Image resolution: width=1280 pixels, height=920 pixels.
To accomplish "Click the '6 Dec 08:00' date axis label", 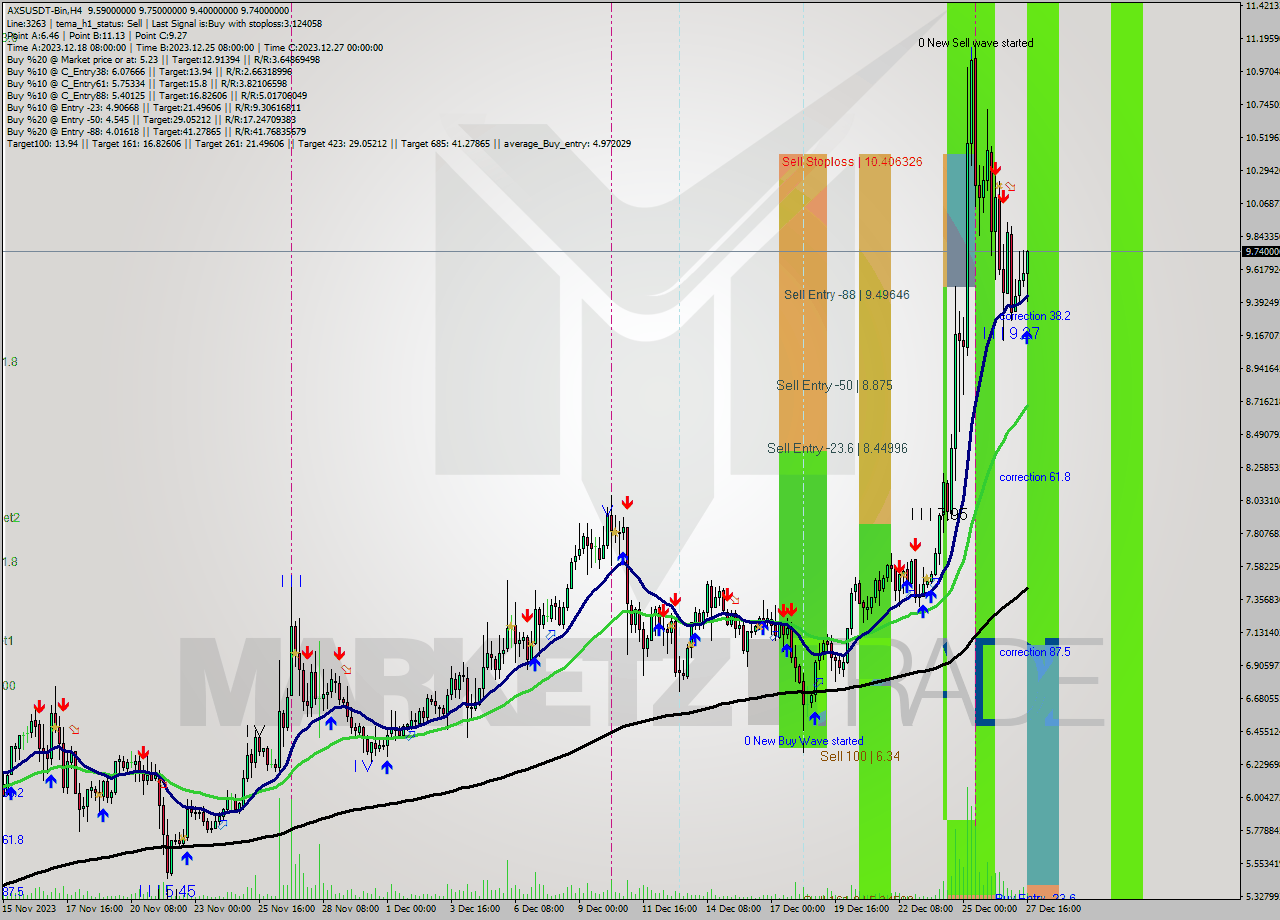I will [540, 909].
